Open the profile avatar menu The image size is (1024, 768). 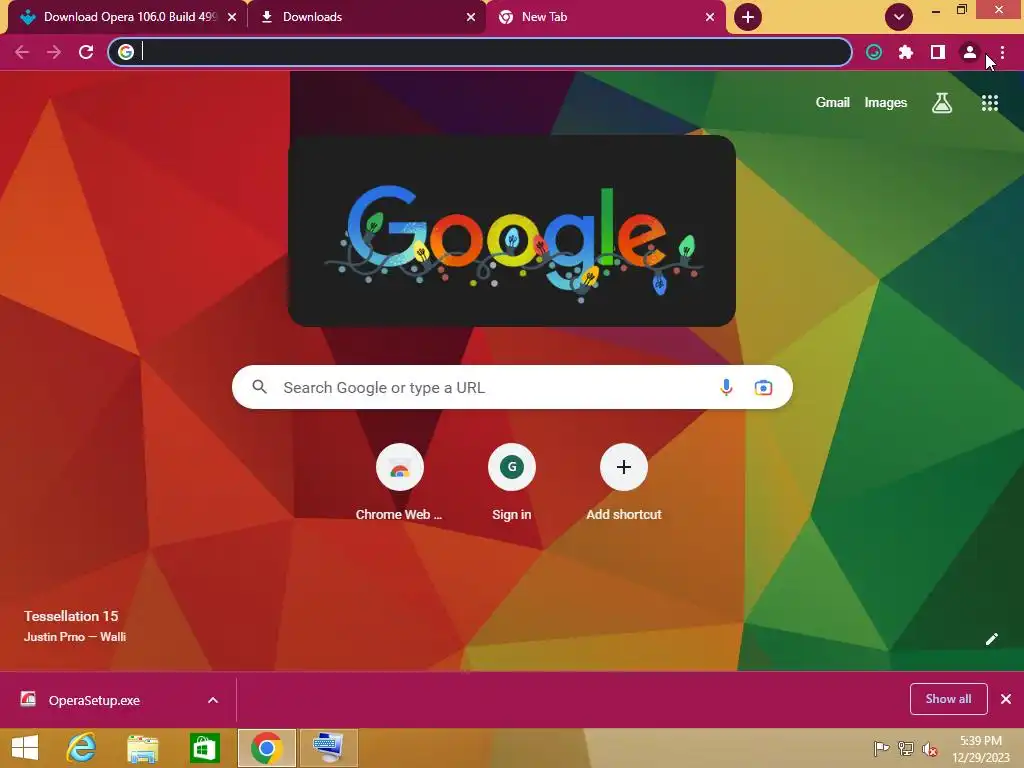click(970, 52)
